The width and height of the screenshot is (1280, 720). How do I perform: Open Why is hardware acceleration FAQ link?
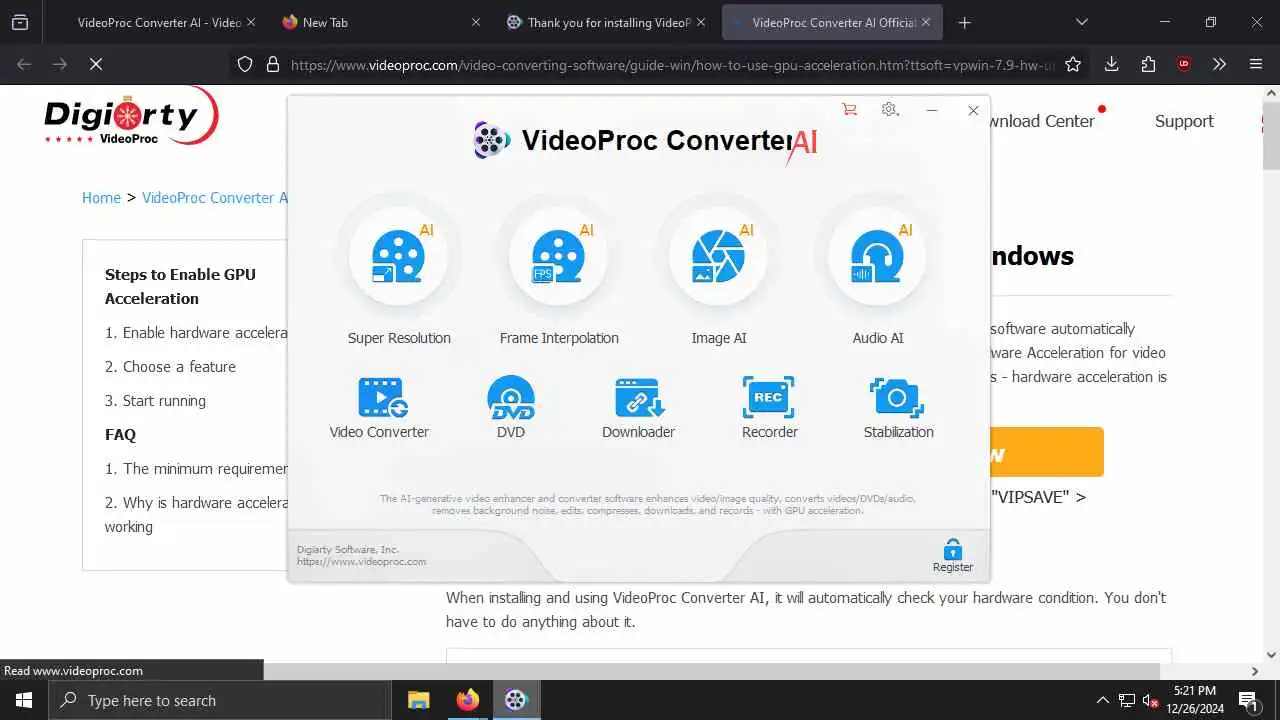(196, 514)
